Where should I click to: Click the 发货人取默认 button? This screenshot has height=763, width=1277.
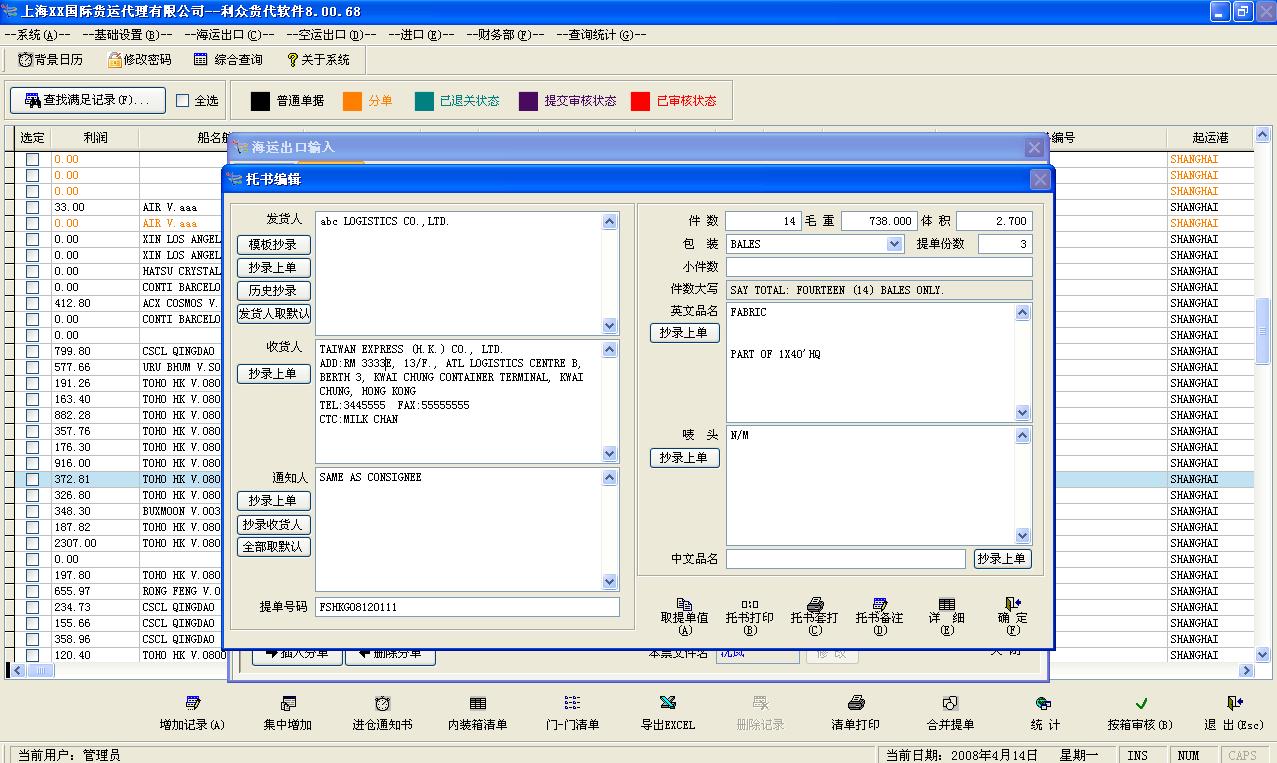tap(273, 314)
